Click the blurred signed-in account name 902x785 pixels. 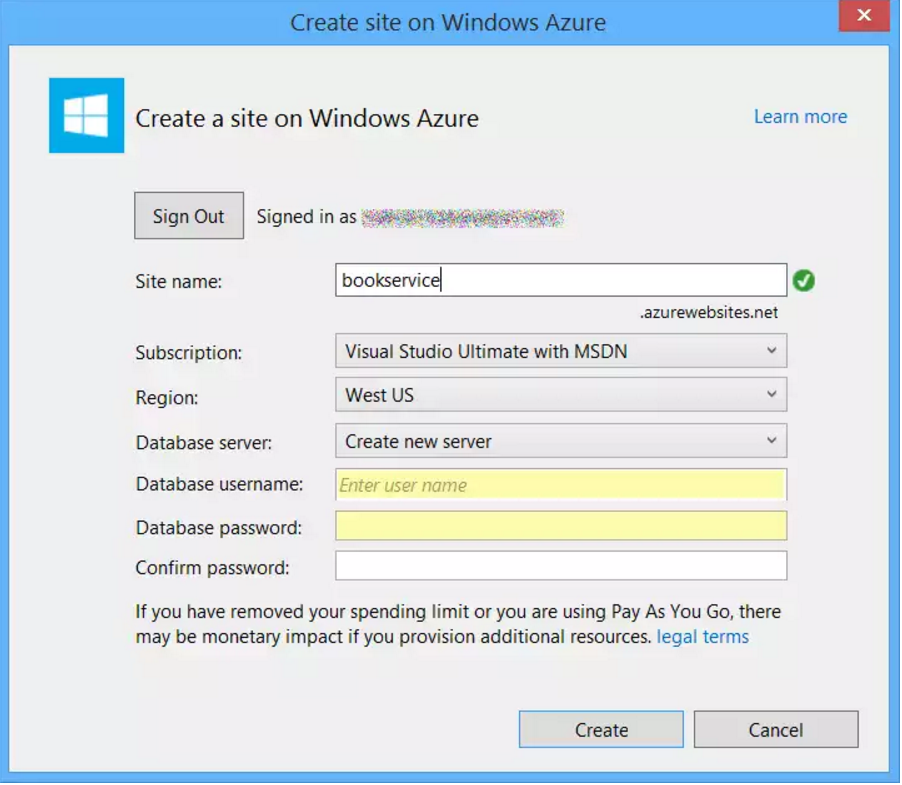tap(463, 218)
